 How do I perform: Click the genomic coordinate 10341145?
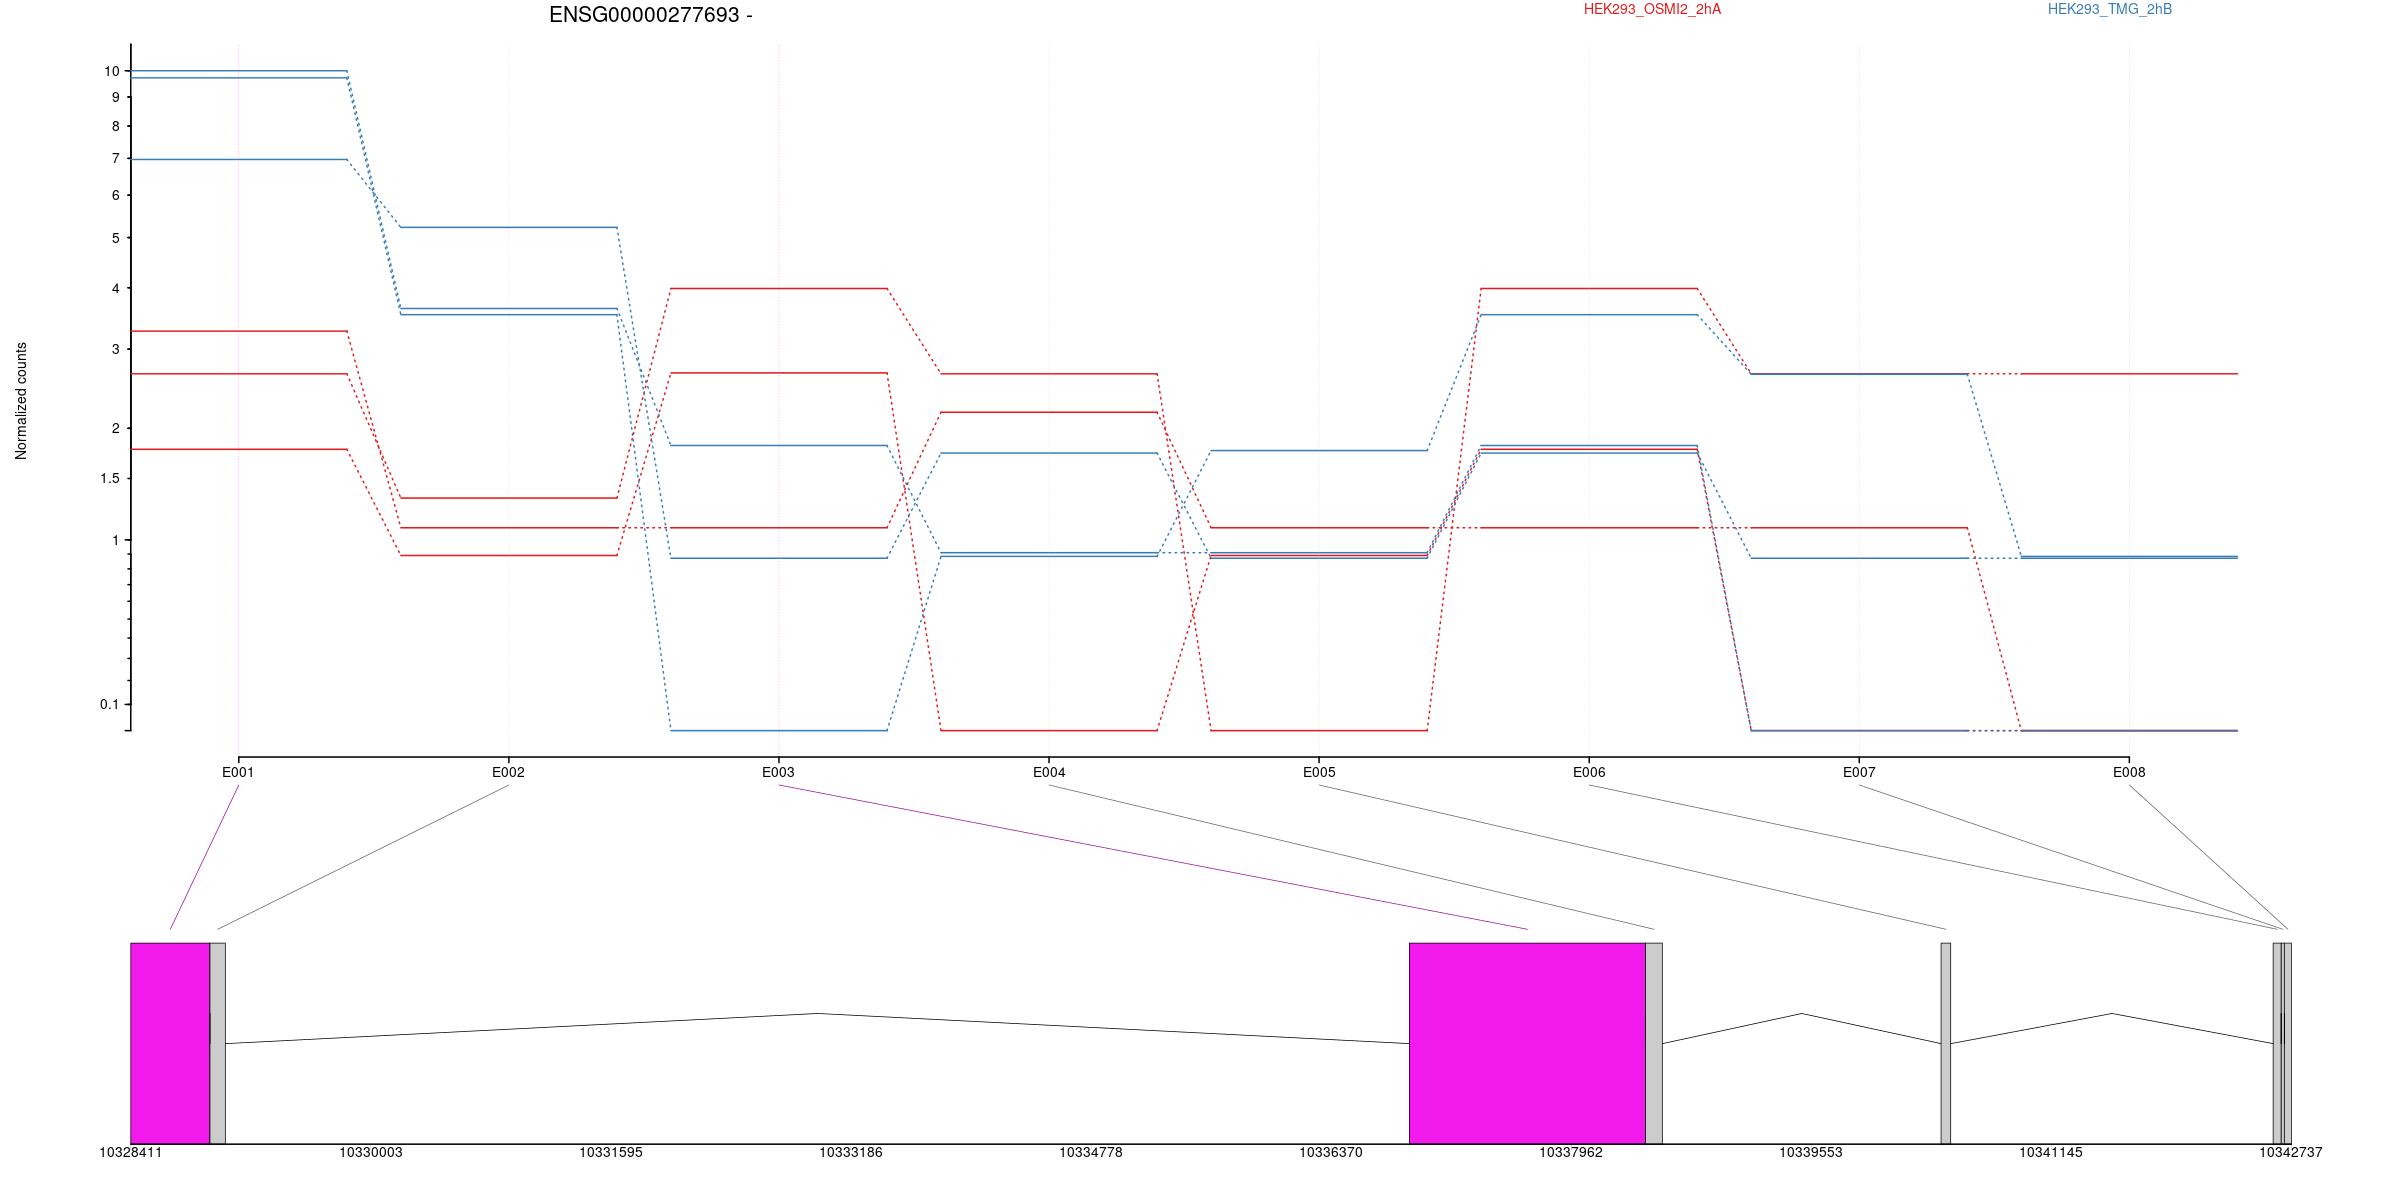[x=2051, y=1153]
